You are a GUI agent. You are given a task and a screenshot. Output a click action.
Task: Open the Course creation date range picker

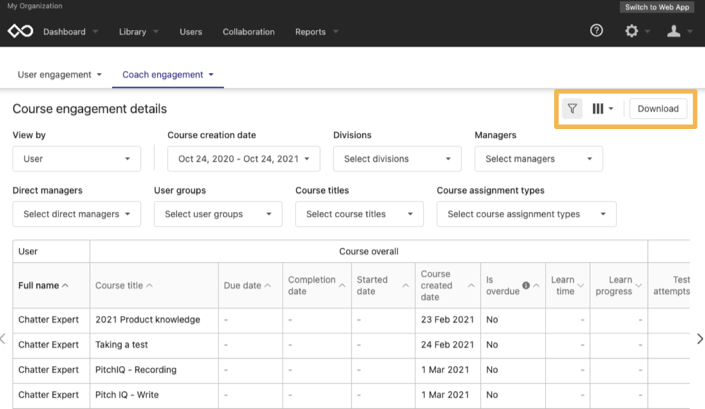[244, 159]
